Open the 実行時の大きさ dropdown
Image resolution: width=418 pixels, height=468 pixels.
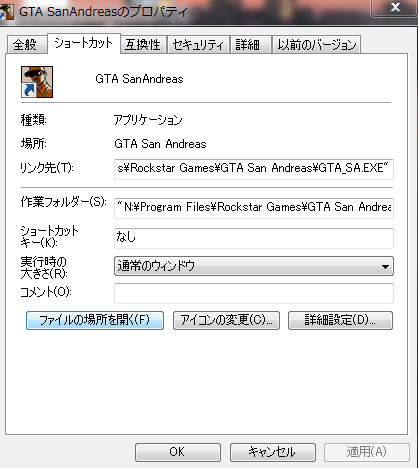point(254,266)
